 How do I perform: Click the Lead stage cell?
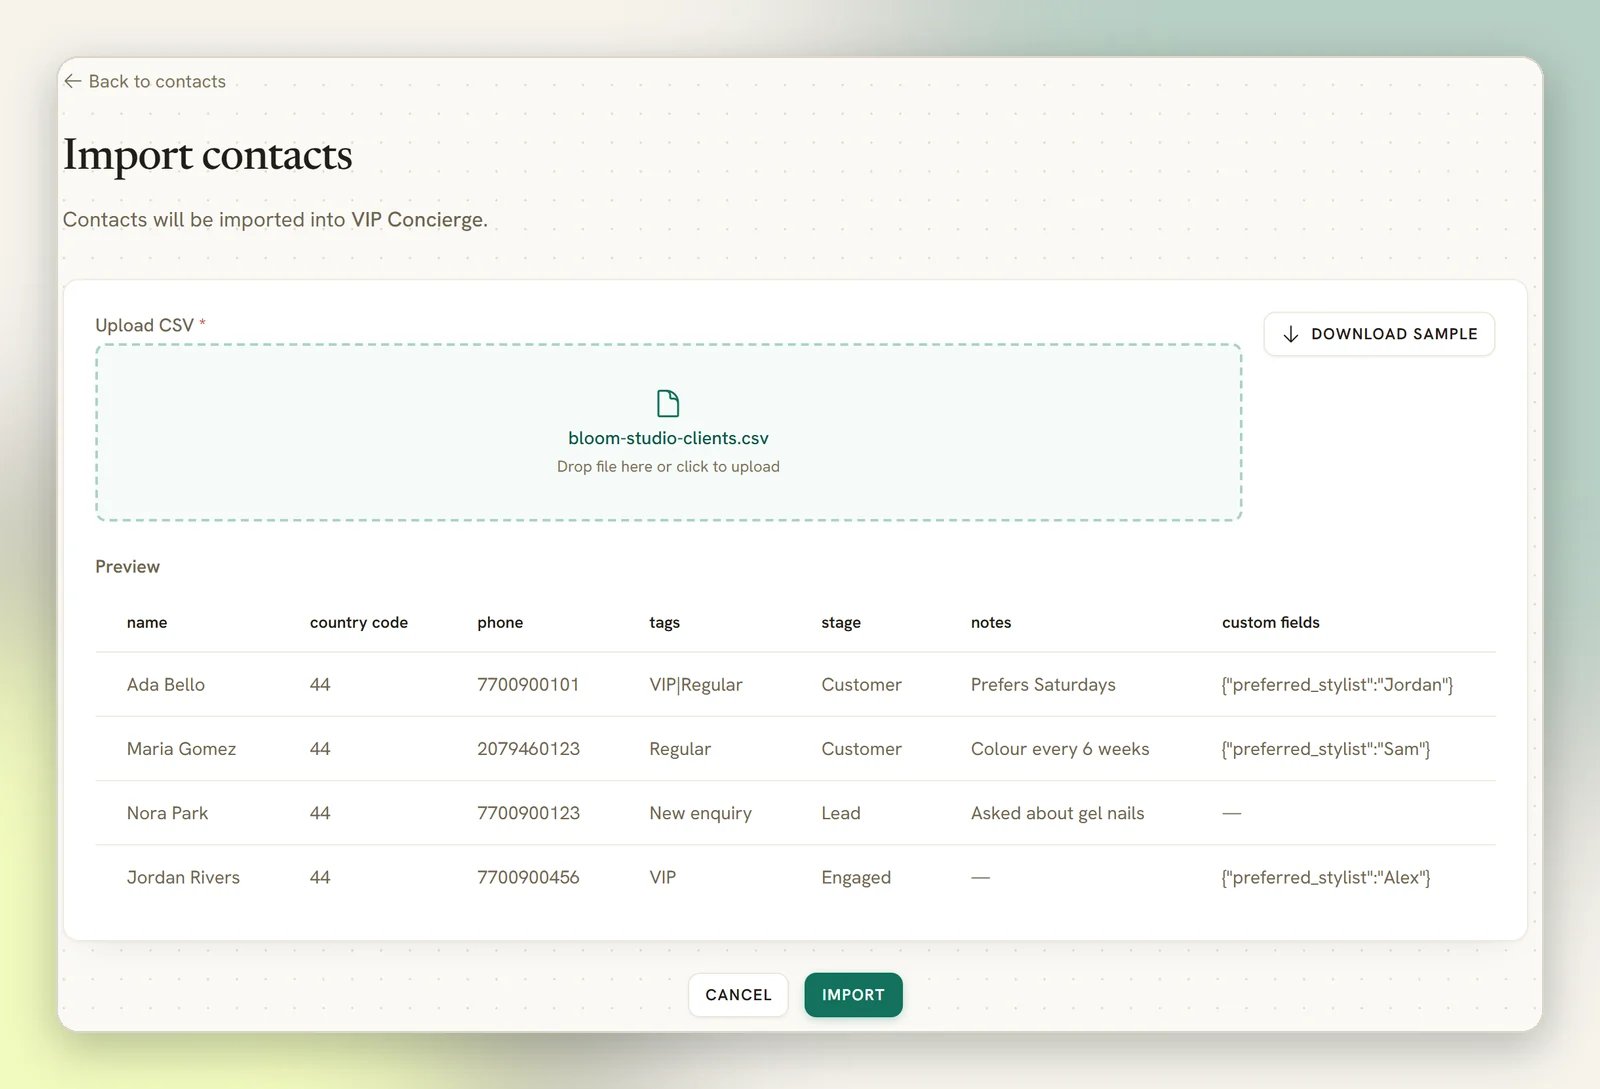click(x=841, y=813)
